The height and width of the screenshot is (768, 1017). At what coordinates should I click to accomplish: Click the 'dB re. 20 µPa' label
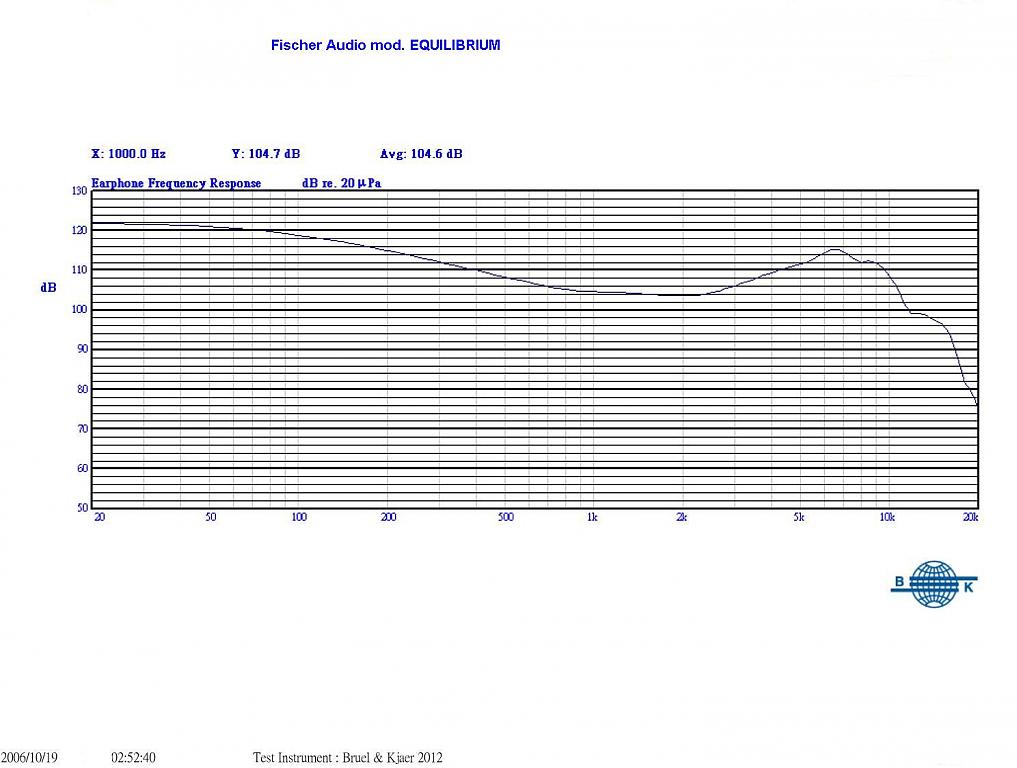[341, 183]
